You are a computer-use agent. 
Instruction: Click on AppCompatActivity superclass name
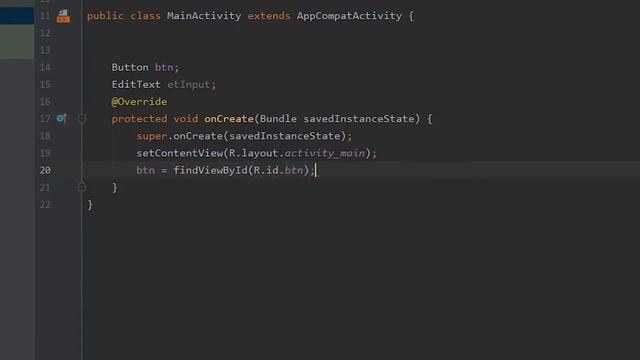[x=349, y=16]
